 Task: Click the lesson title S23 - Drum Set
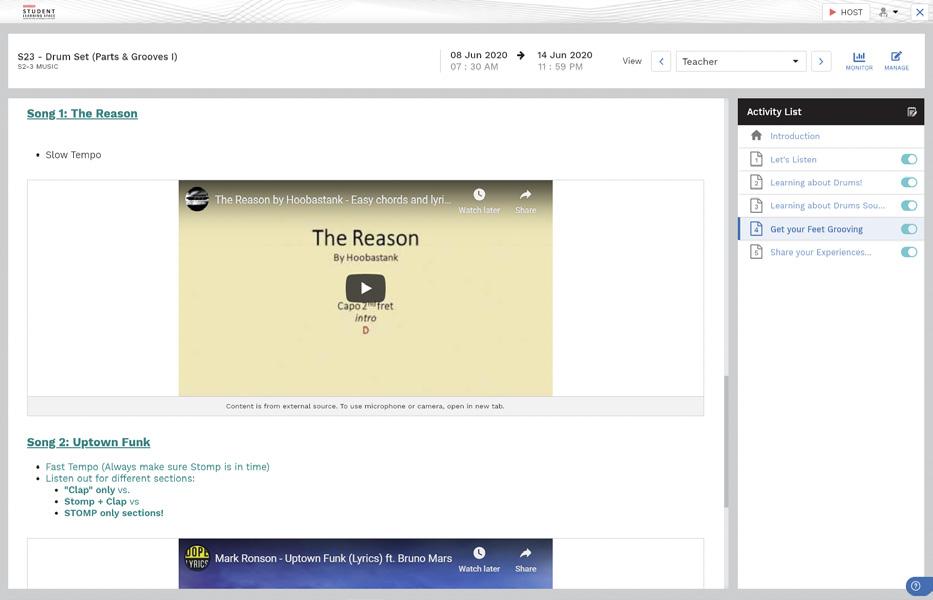coord(98,57)
